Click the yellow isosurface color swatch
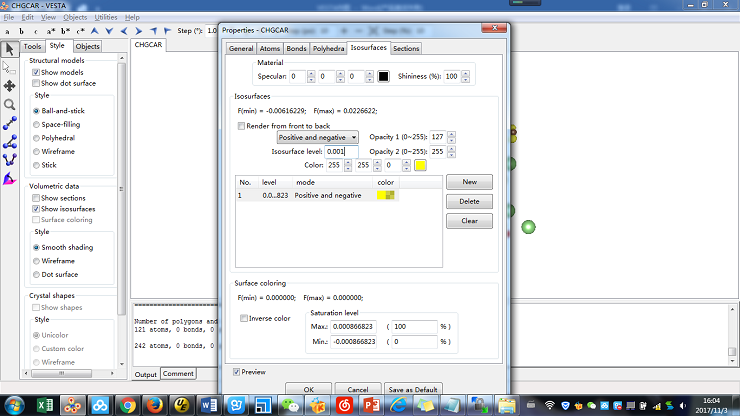This screenshot has width=740, height=416. (x=420, y=165)
